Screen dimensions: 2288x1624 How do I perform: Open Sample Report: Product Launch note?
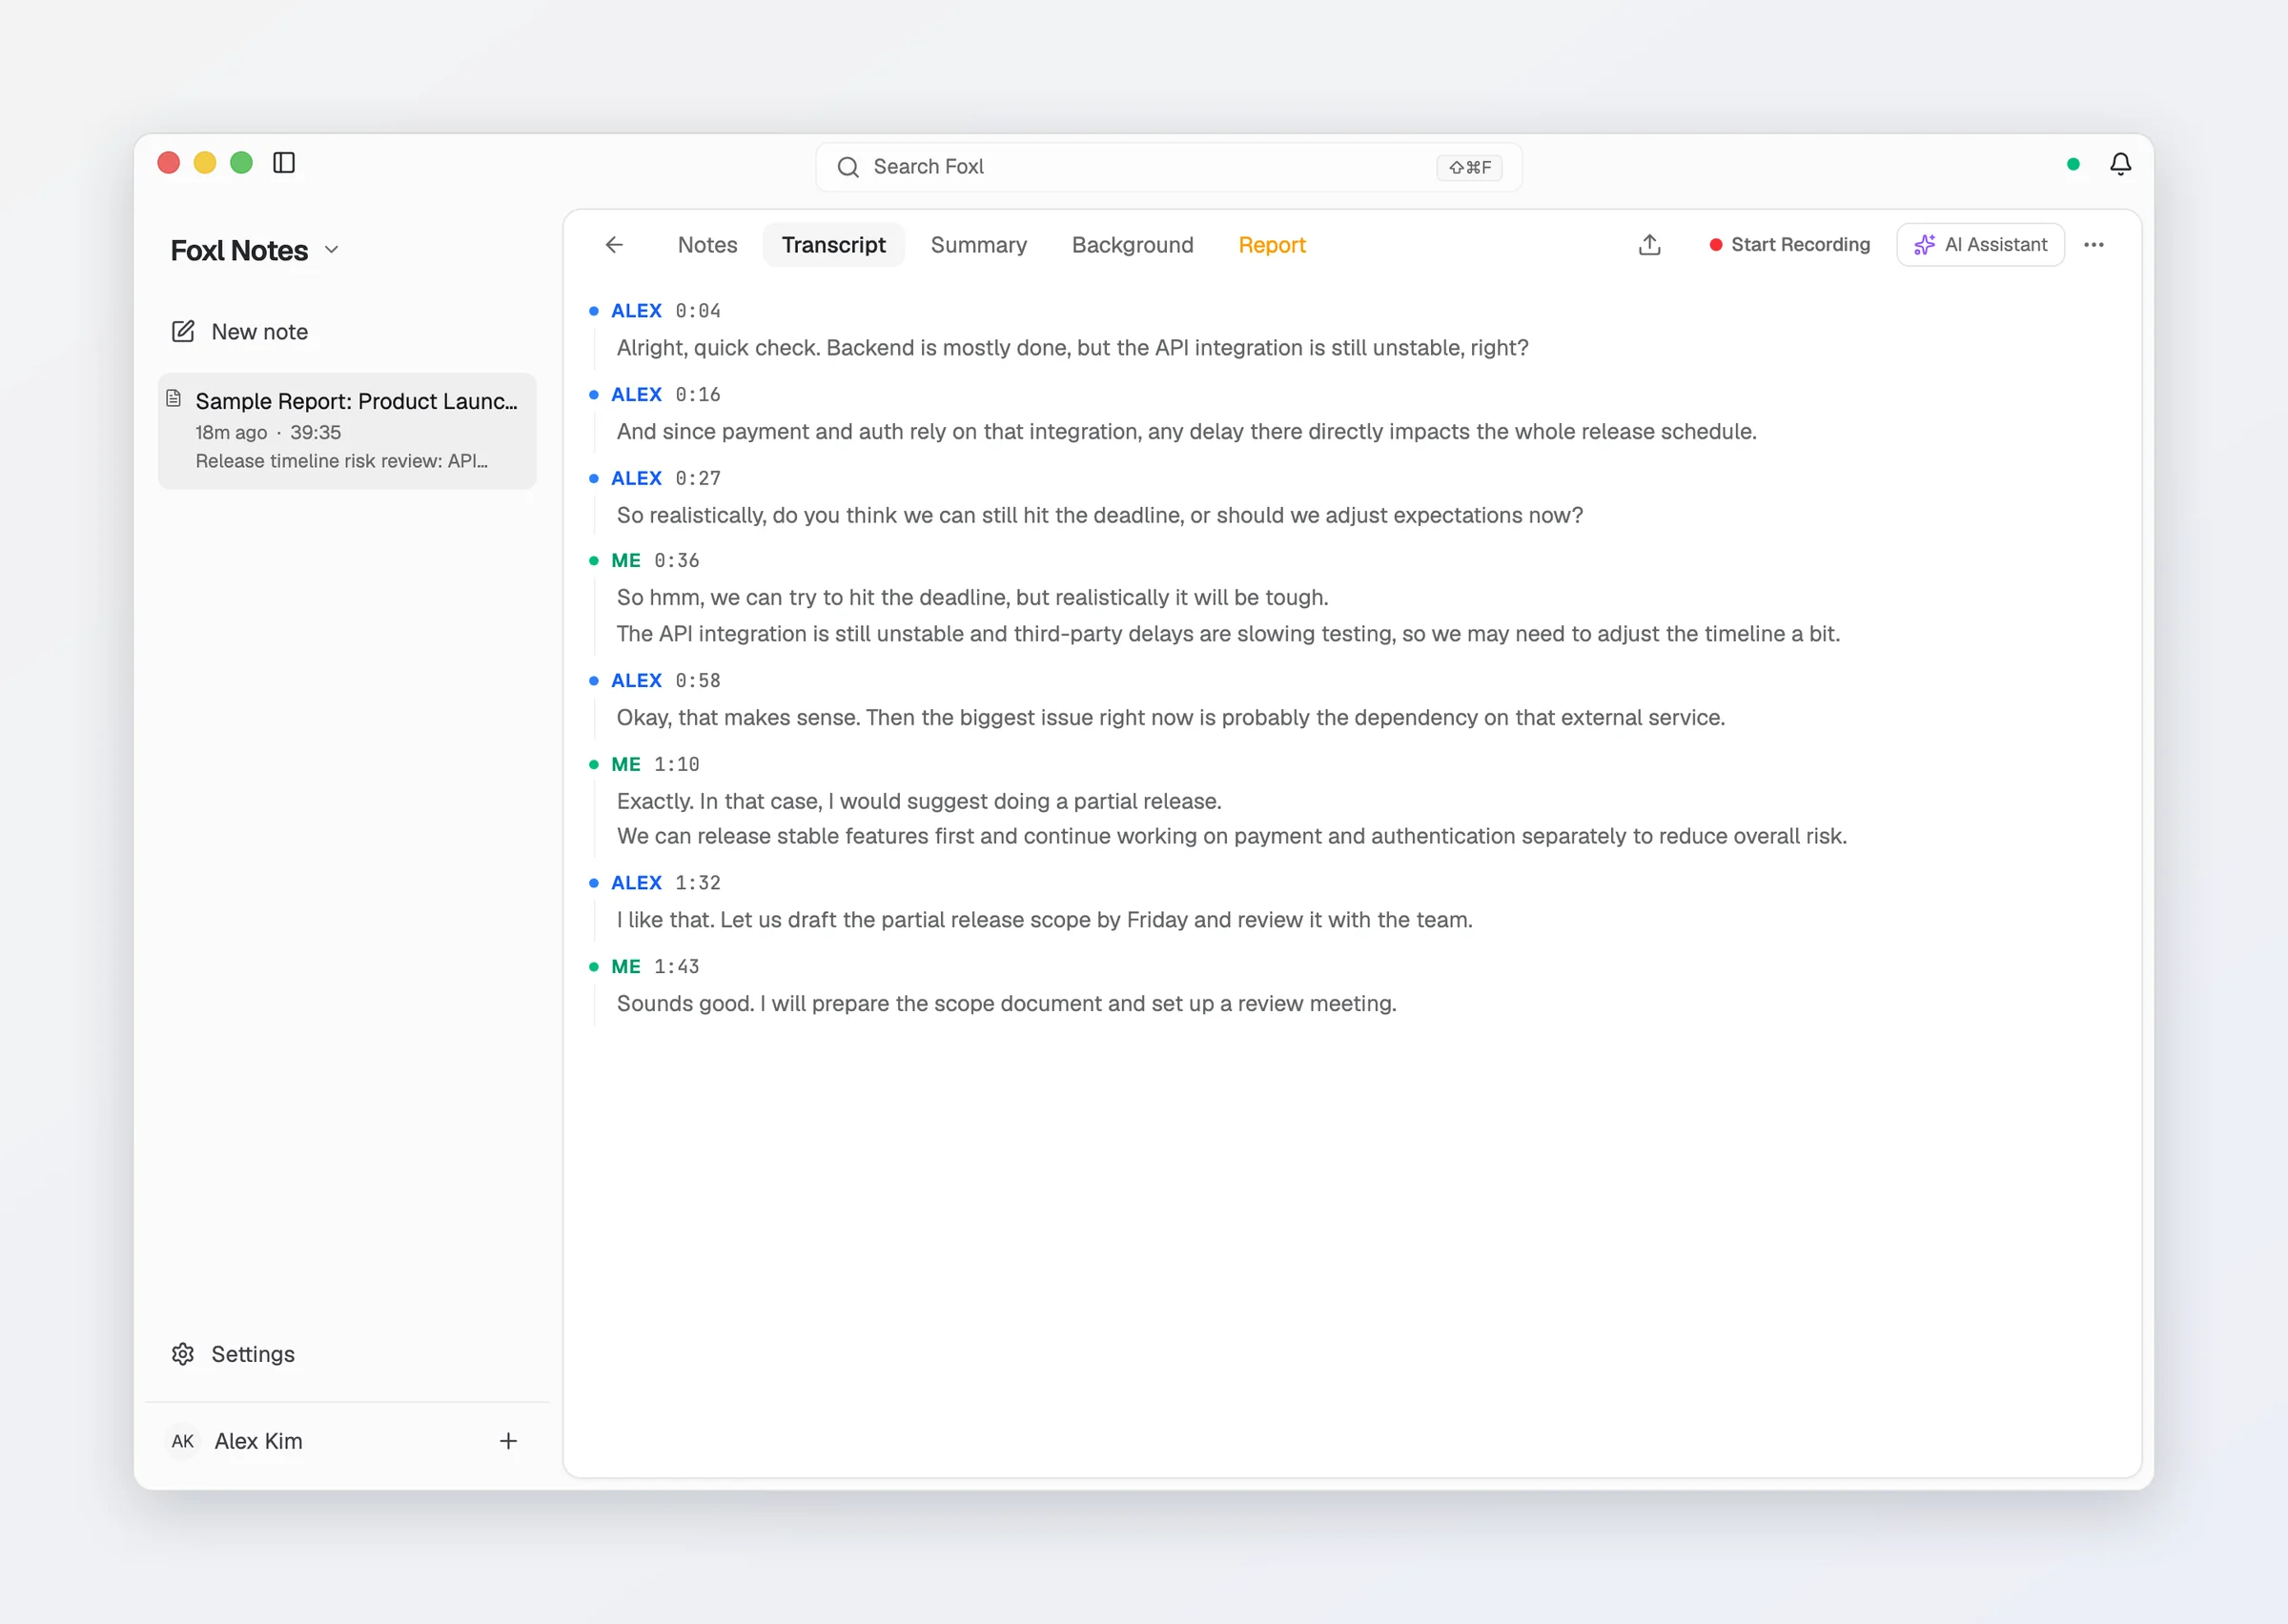pyautogui.click(x=347, y=430)
